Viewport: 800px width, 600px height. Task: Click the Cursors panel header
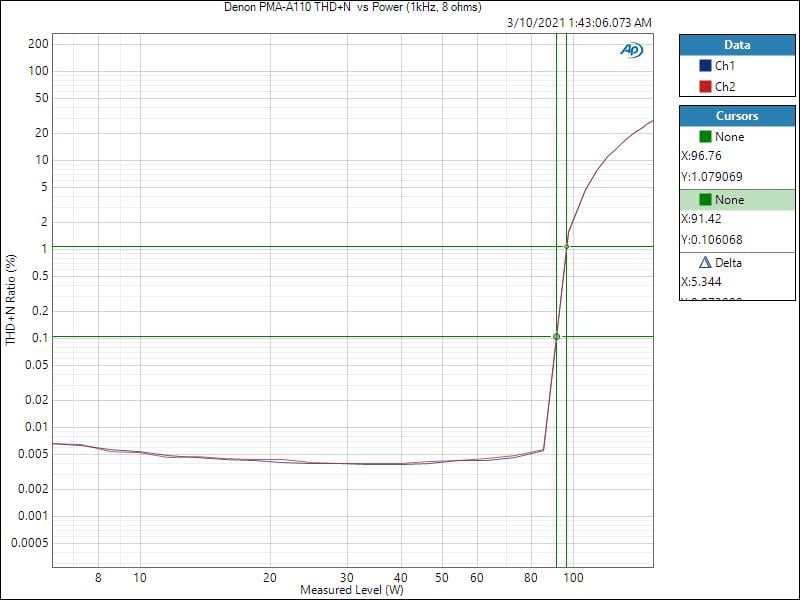coord(736,116)
